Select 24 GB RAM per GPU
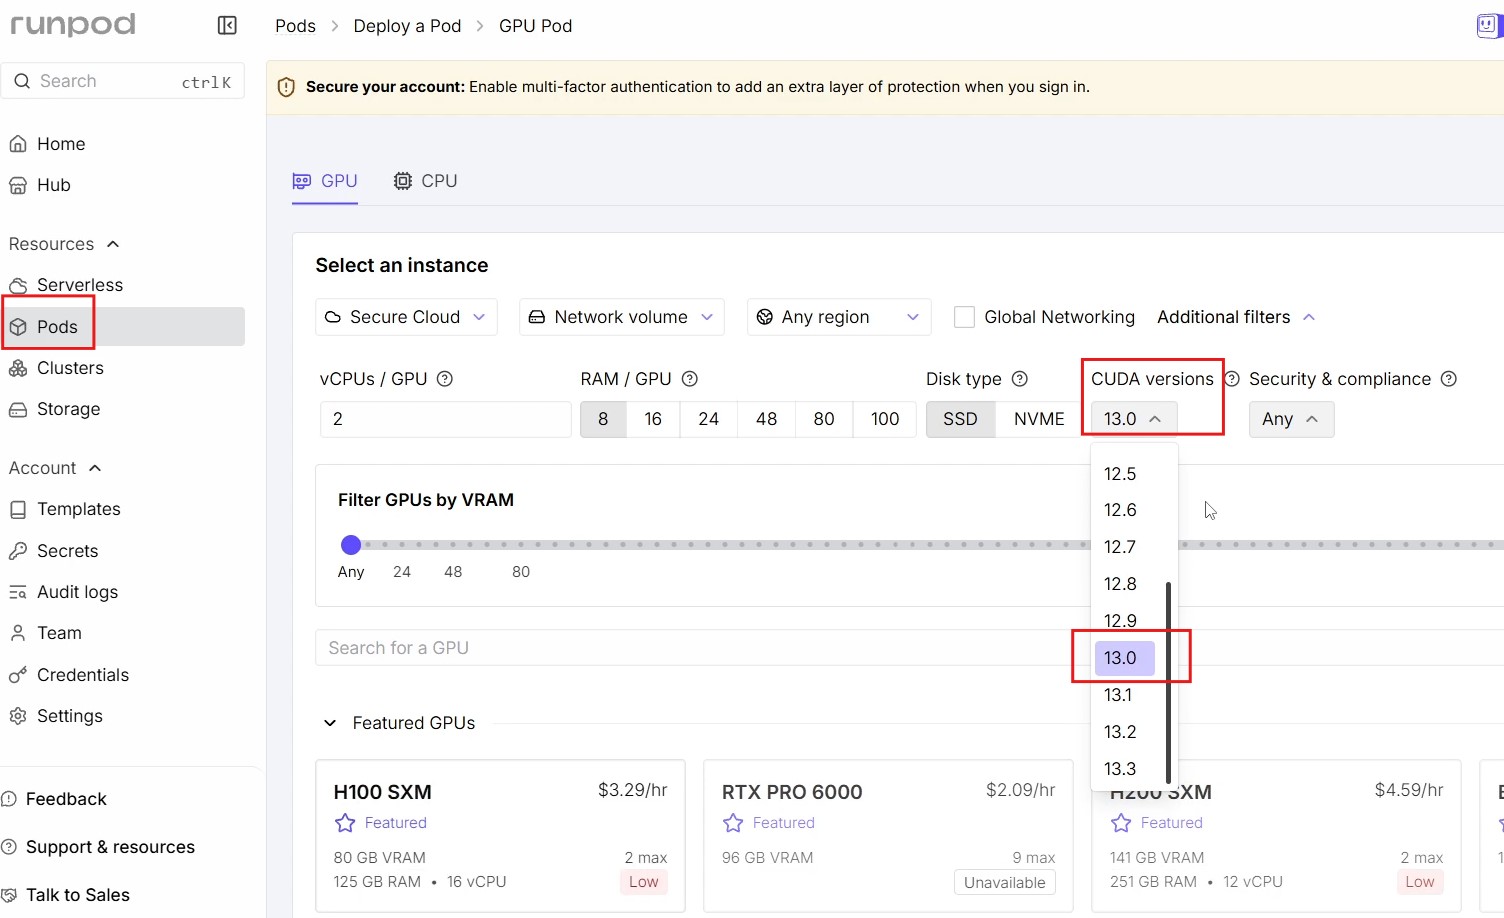1504x918 pixels. 709,419
